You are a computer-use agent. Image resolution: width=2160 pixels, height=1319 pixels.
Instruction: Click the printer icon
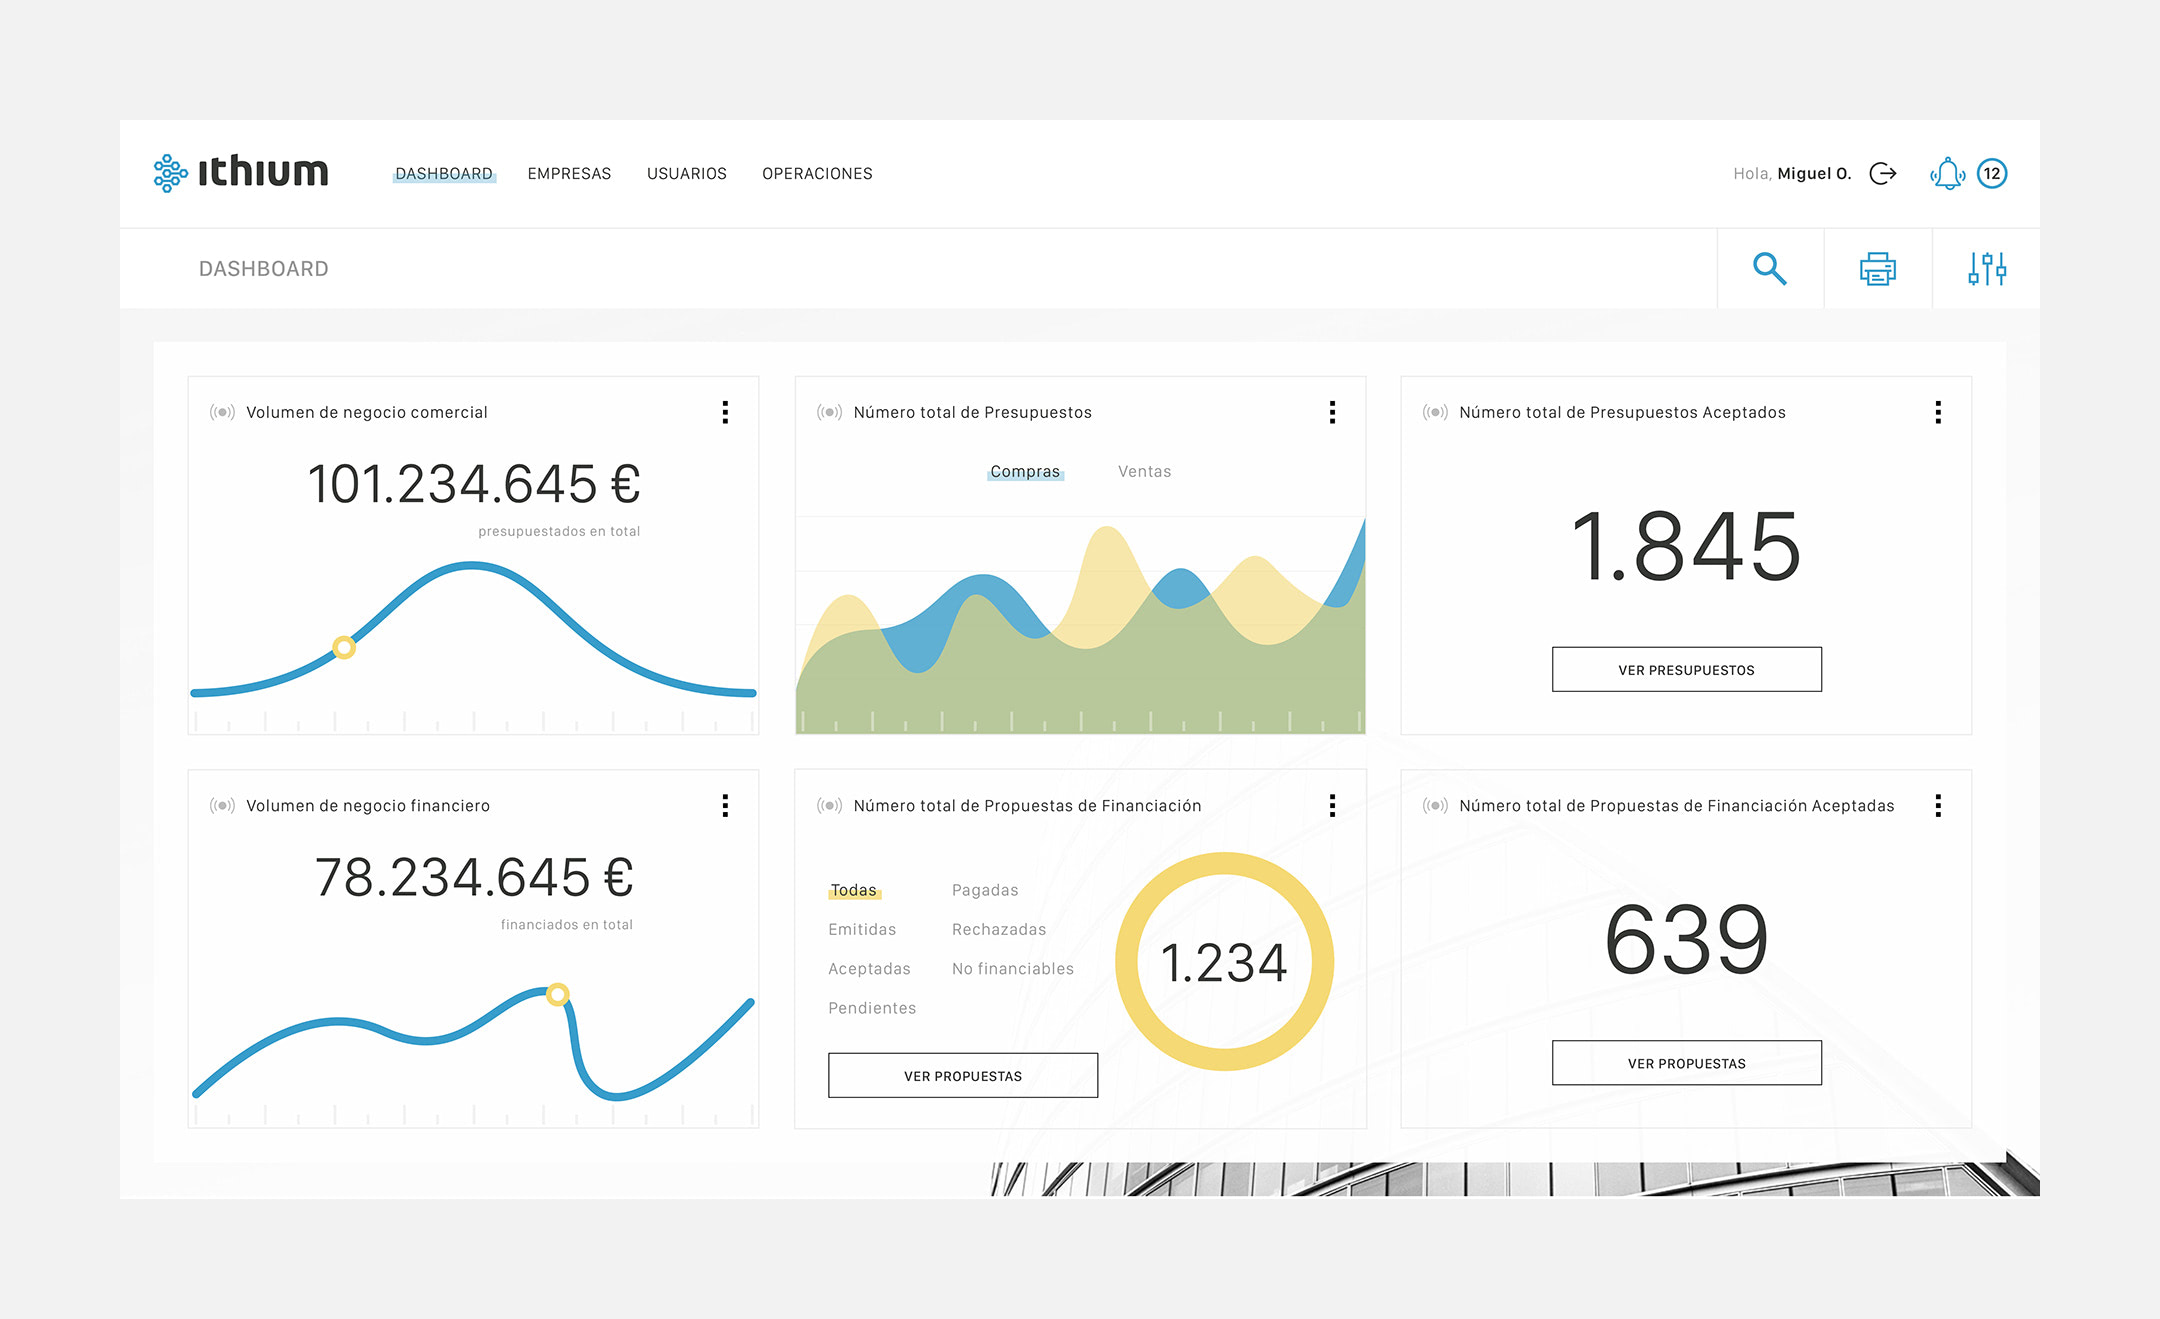coord(1877,268)
